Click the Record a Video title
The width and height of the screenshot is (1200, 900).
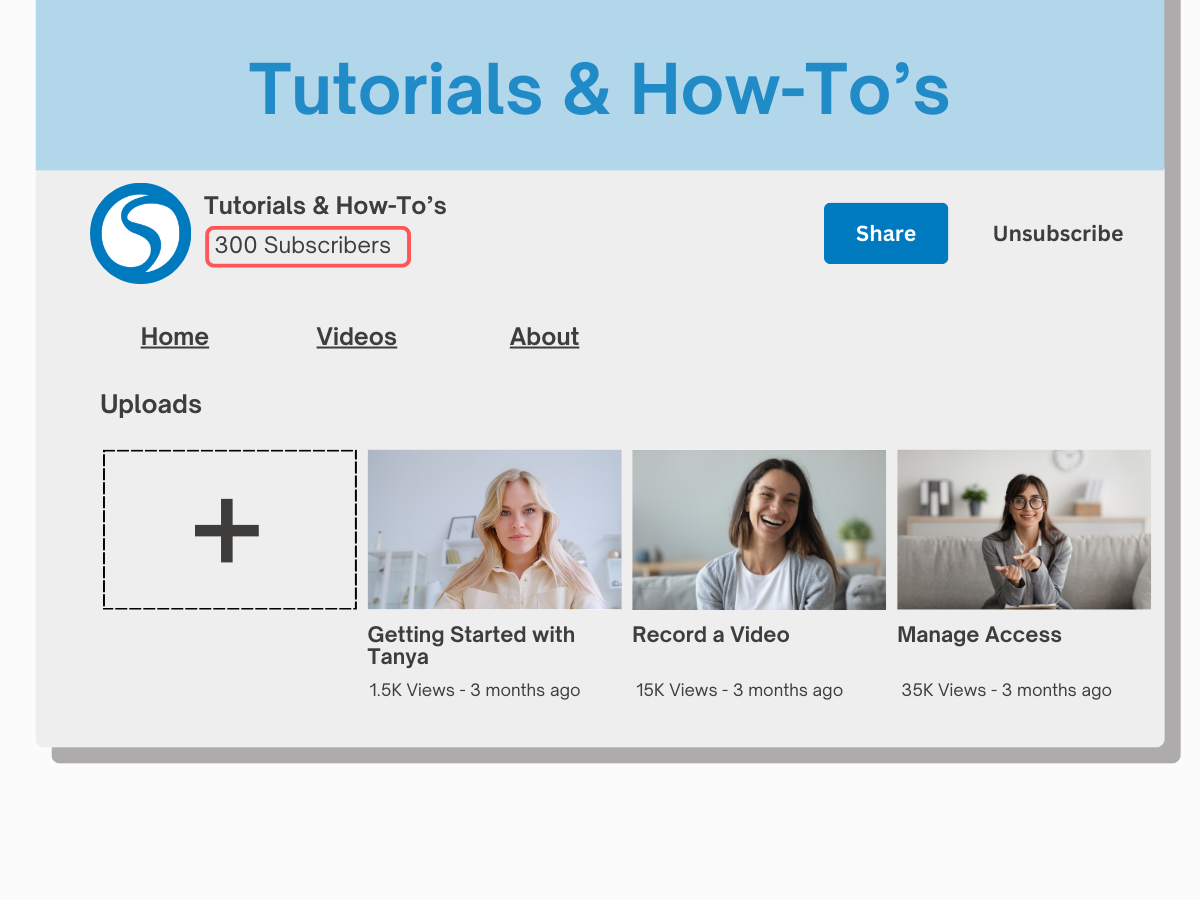tap(711, 635)
